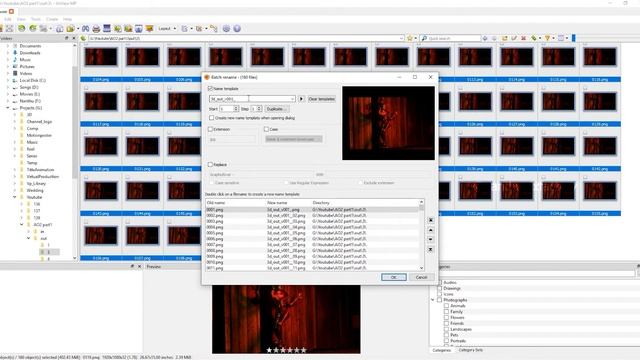
Task: Collapse the AO2 part1 folder node
Action: tap(22, 224)
